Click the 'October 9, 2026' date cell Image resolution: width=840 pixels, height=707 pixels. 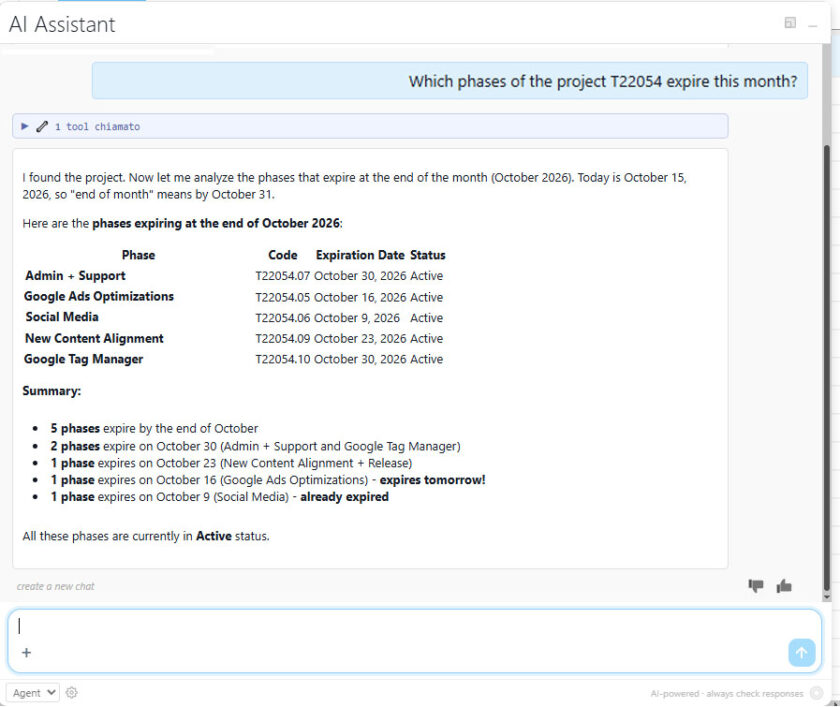[357, 318]
